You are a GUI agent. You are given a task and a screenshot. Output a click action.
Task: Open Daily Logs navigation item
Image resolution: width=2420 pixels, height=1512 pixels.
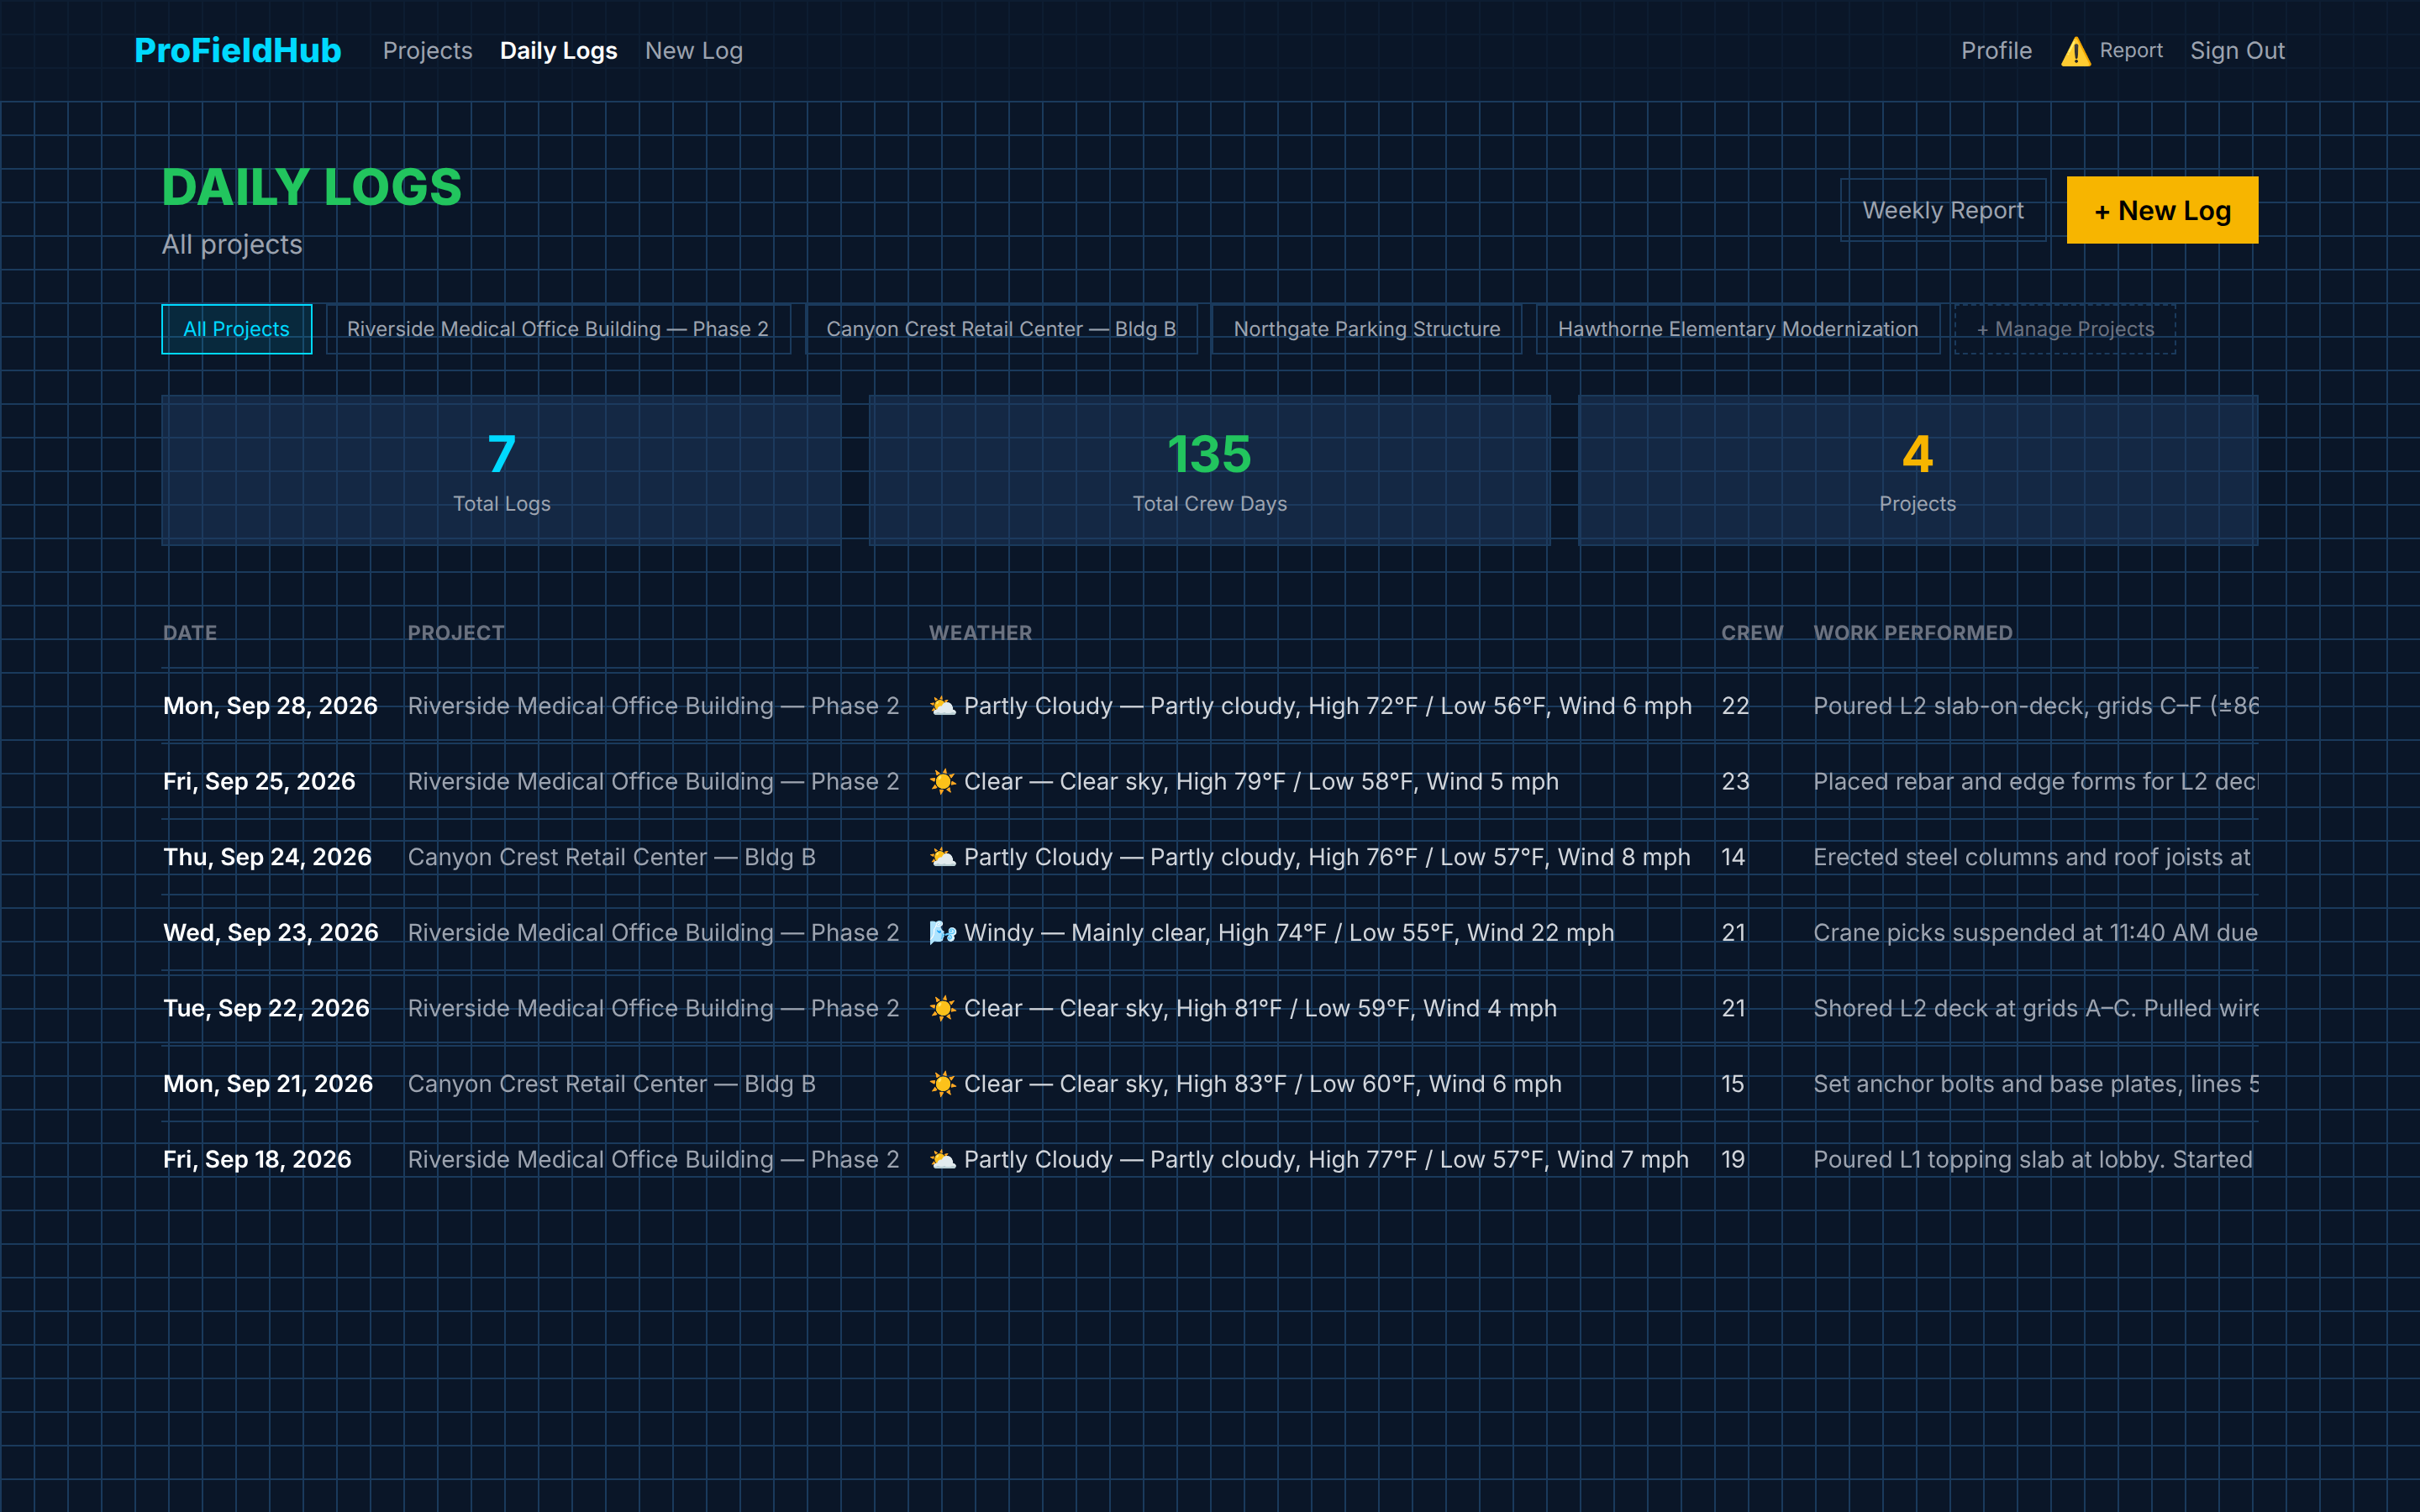558,51
